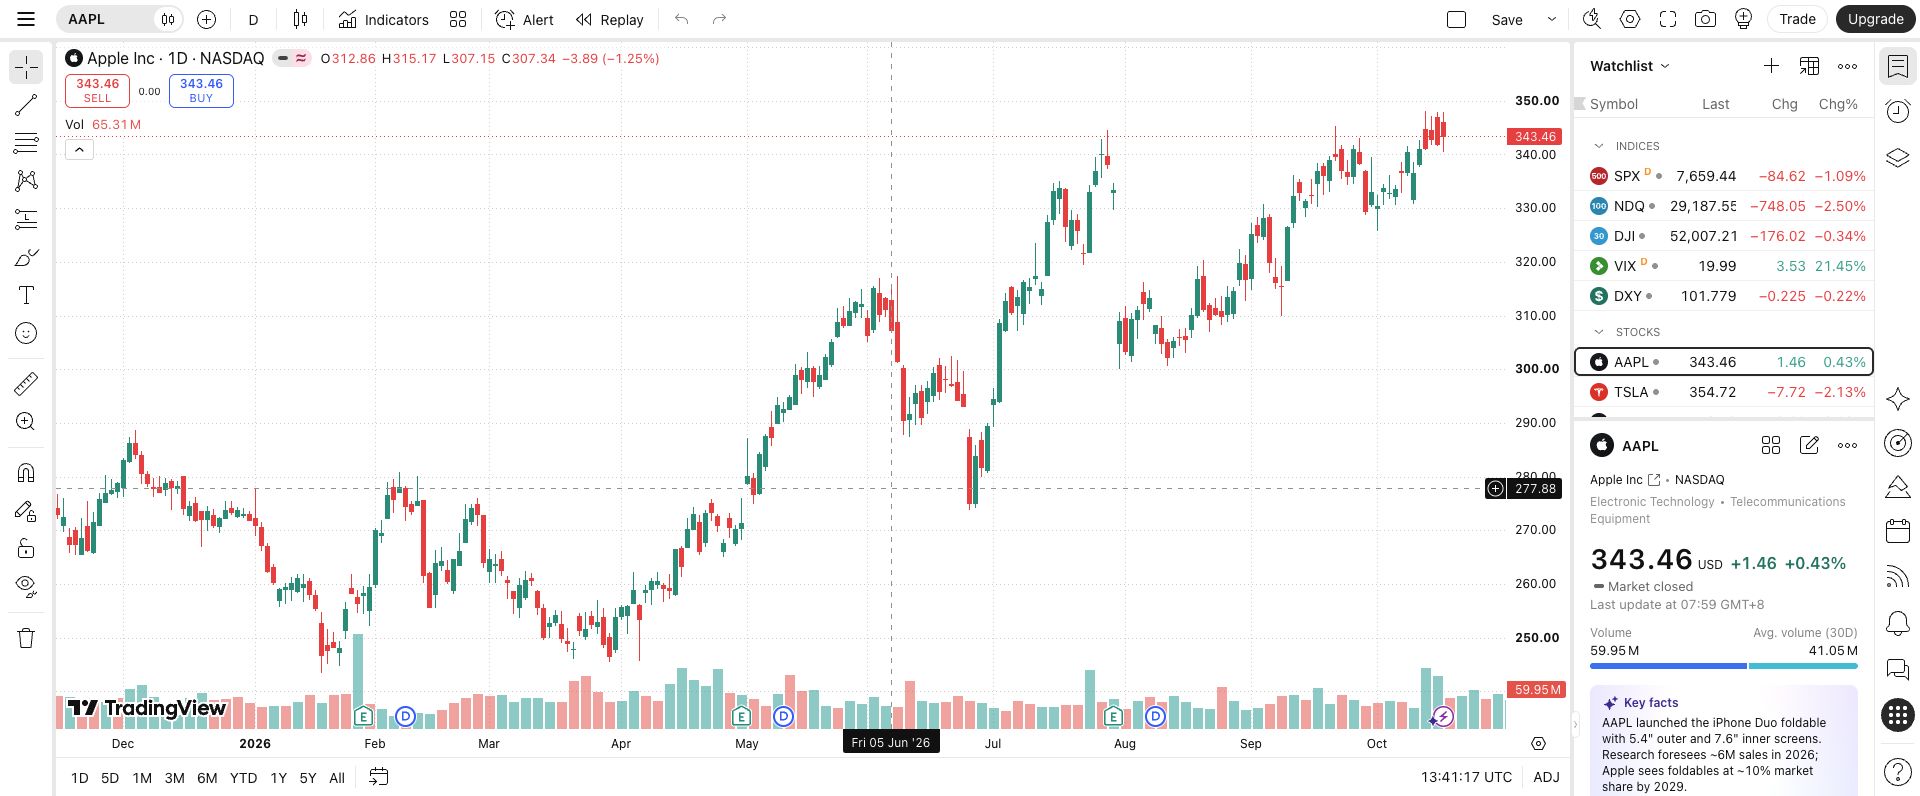Screen dimensions: 1920x796
Task: Open the Watchlist dropdown menu
Action: pos(1630,66)
